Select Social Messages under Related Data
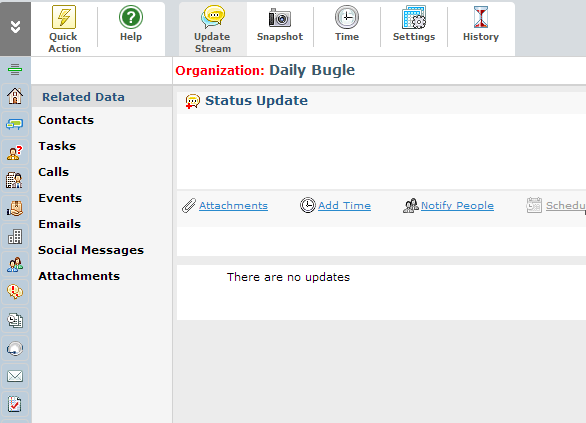586x423 pixels. click(91, 250)
